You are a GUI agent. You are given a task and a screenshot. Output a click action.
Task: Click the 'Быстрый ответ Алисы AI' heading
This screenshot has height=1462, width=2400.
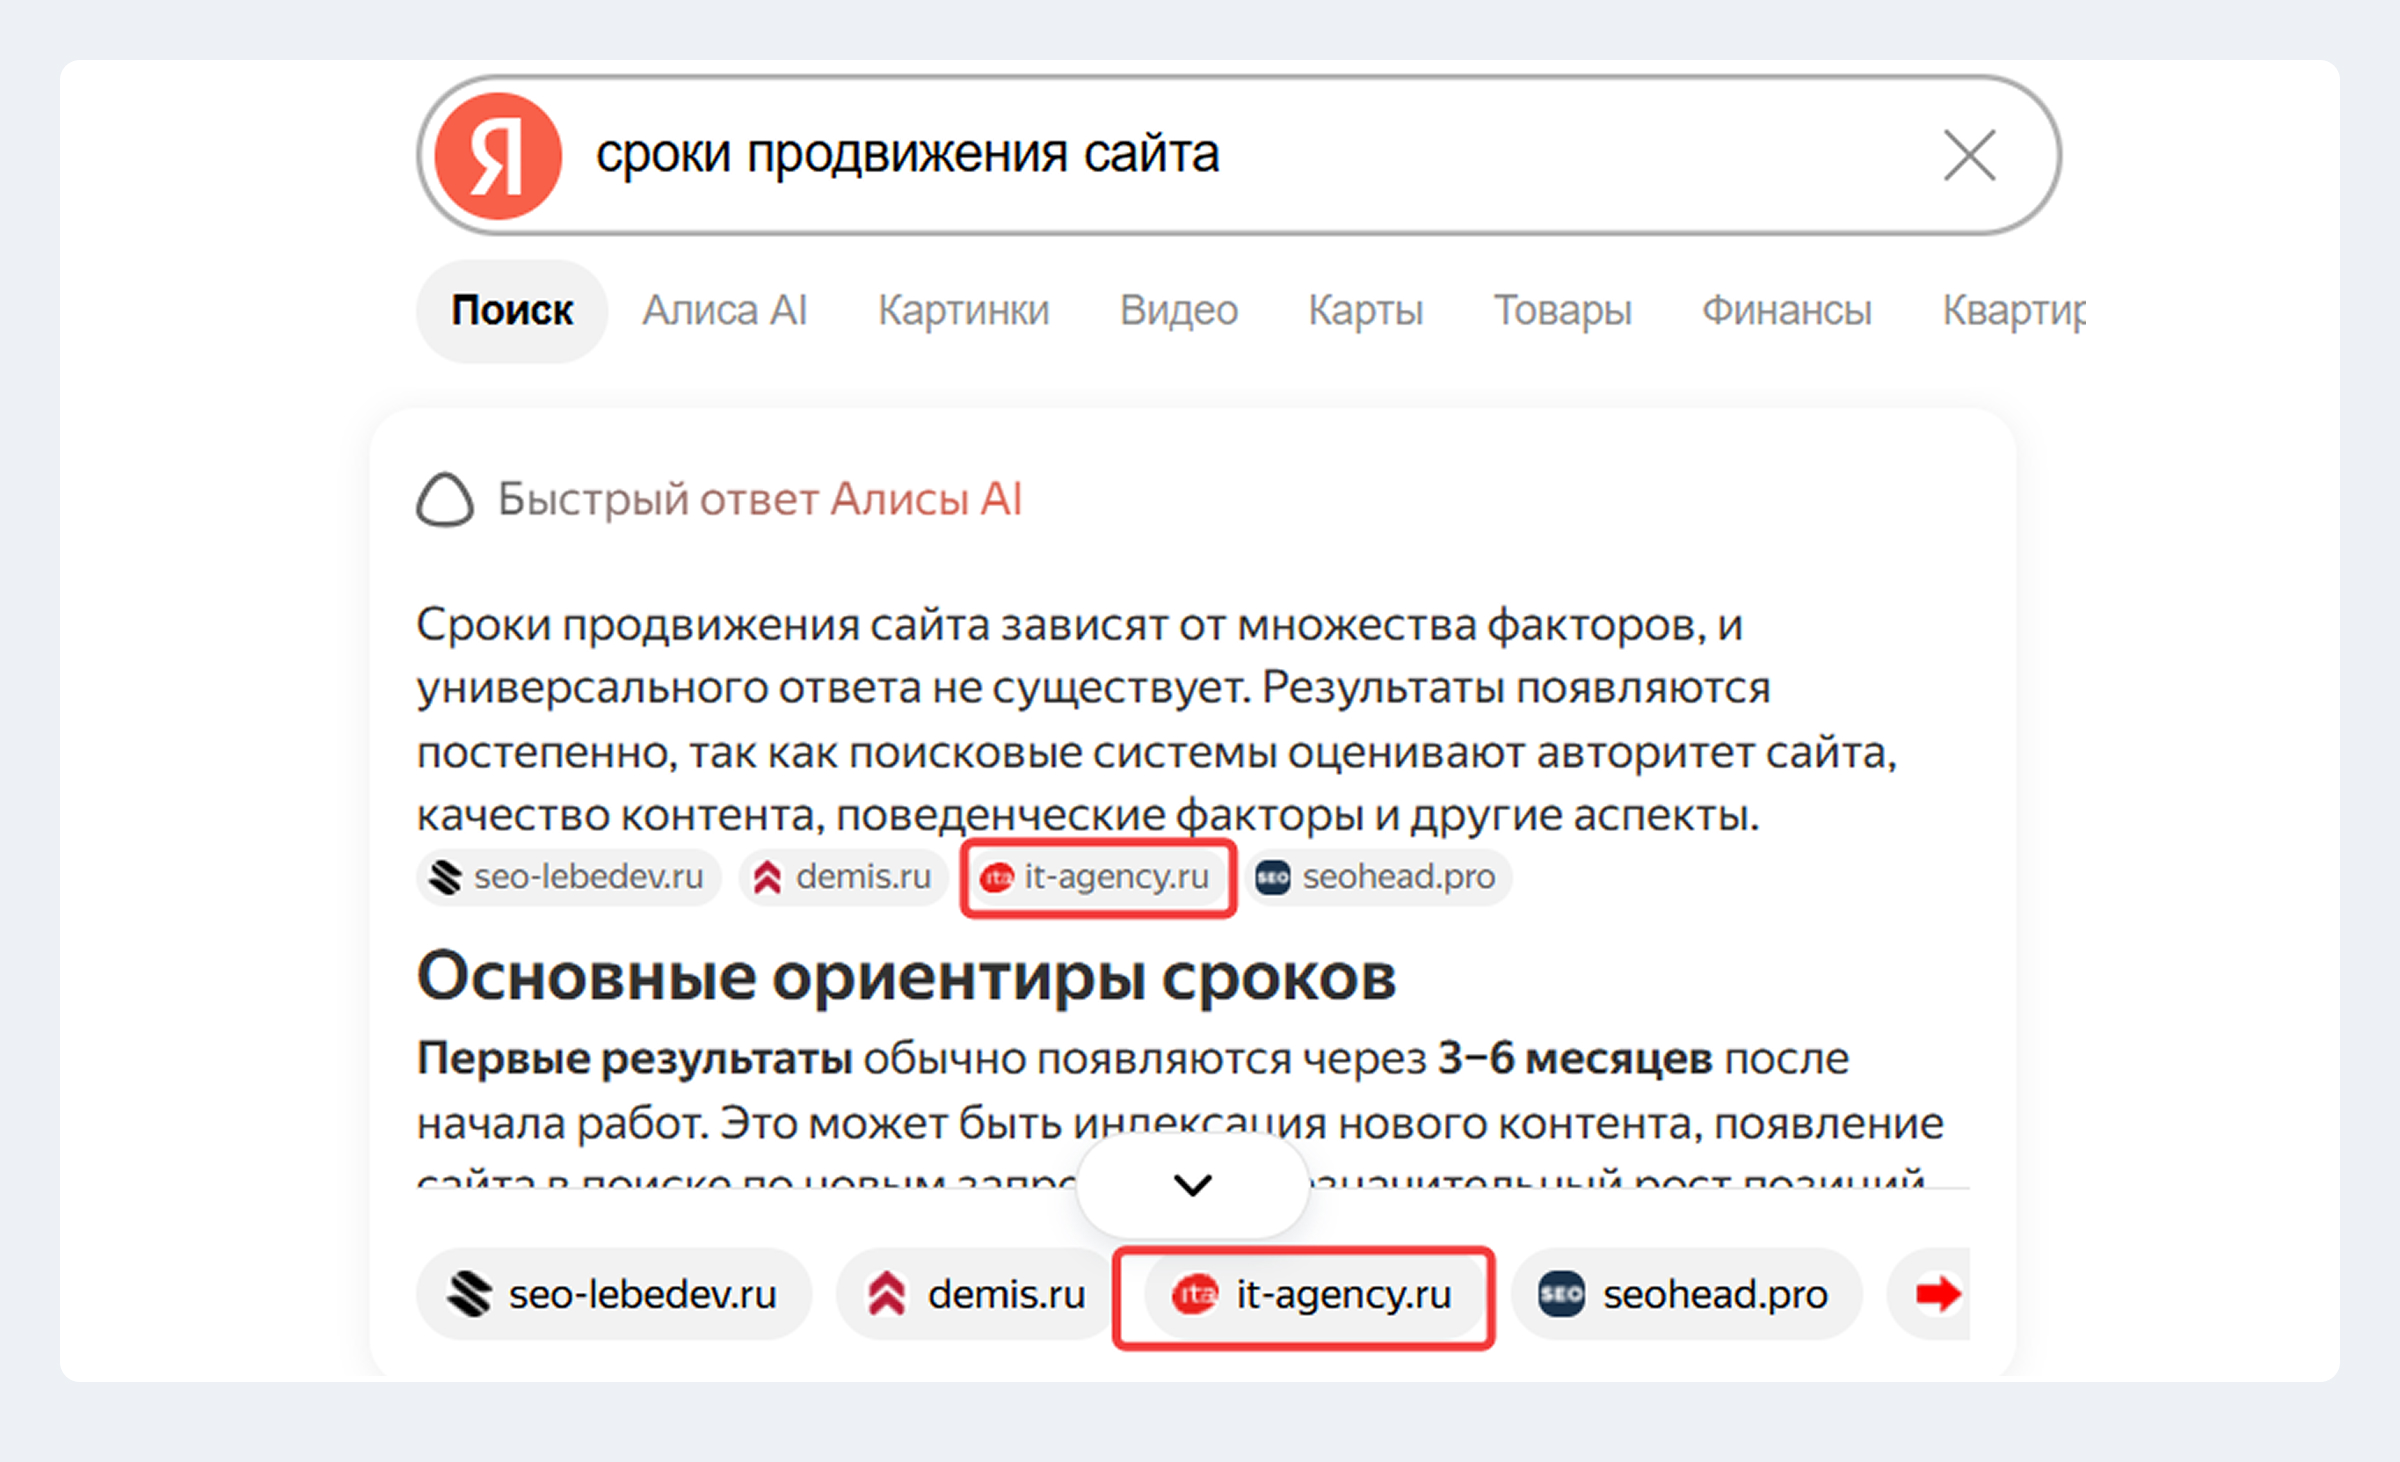pos(760,499)
